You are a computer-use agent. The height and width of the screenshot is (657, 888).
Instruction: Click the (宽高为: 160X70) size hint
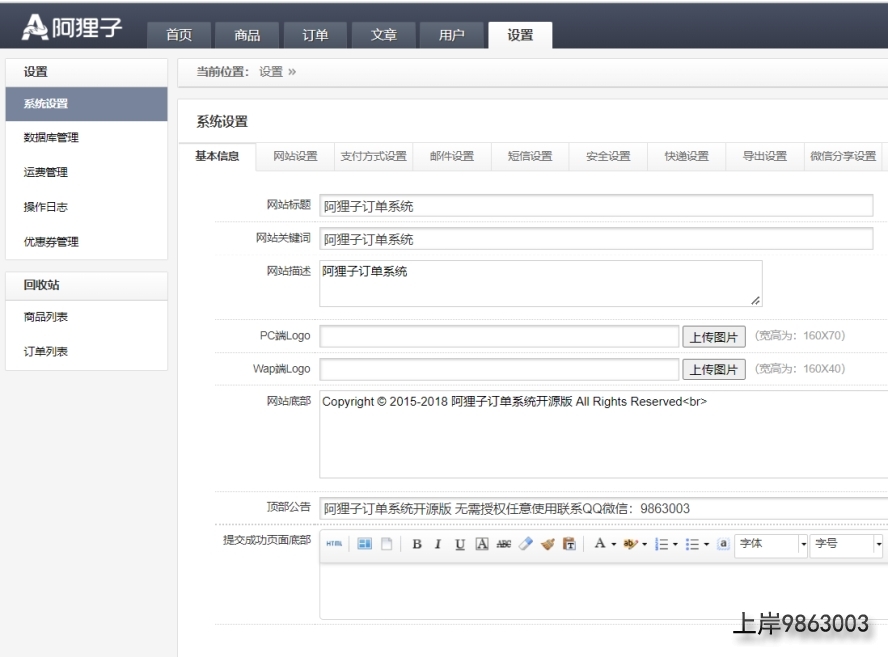800,336
